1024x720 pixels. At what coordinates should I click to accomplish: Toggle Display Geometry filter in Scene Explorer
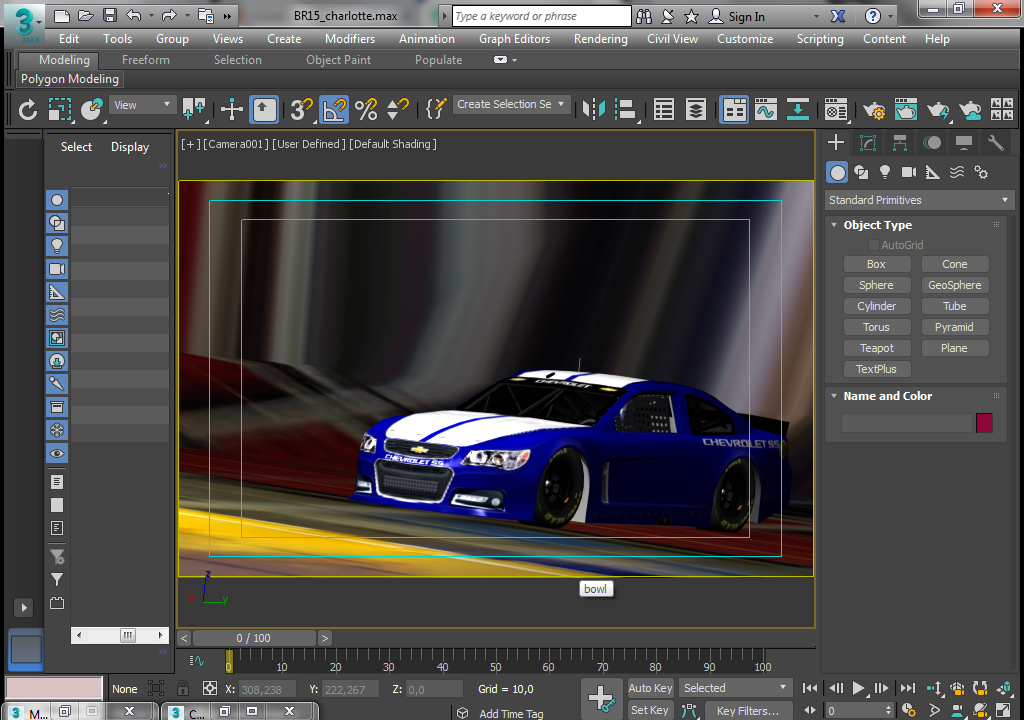[57, 200]
